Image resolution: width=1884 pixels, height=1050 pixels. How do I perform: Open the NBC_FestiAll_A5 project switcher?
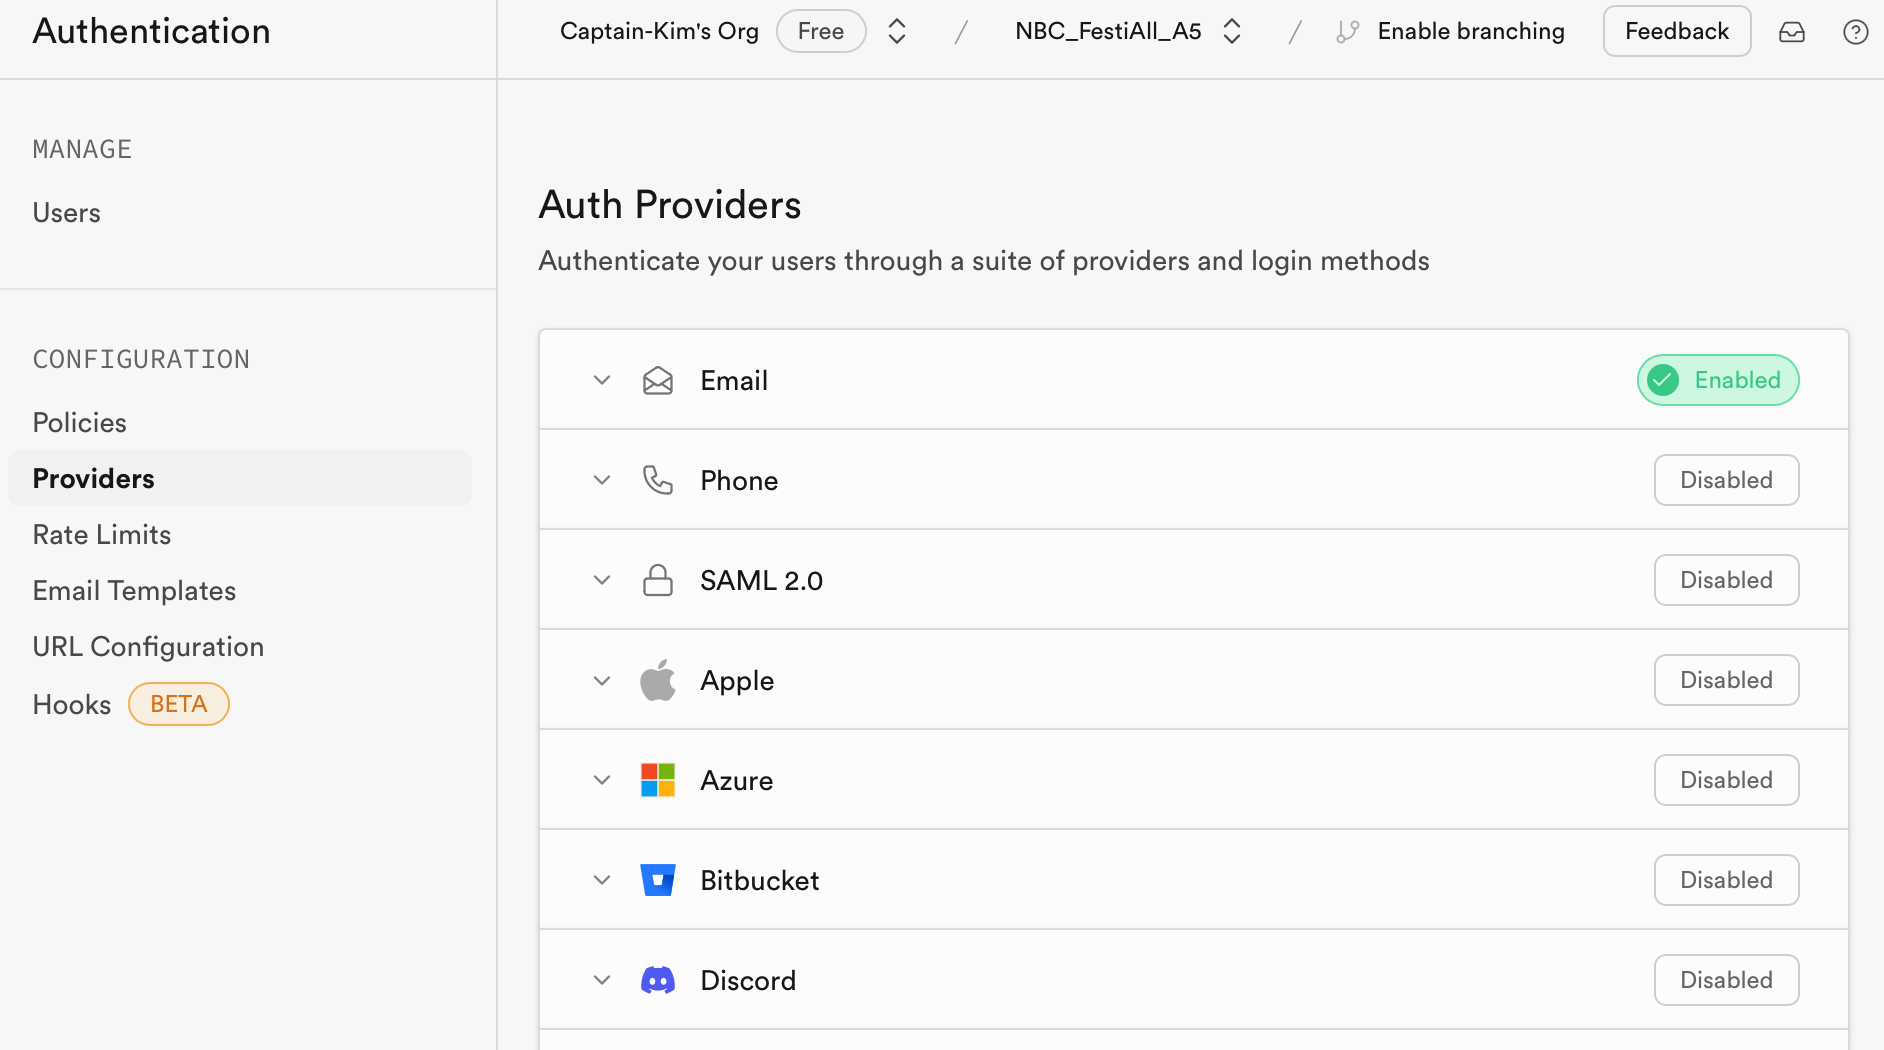[1232, 32]
